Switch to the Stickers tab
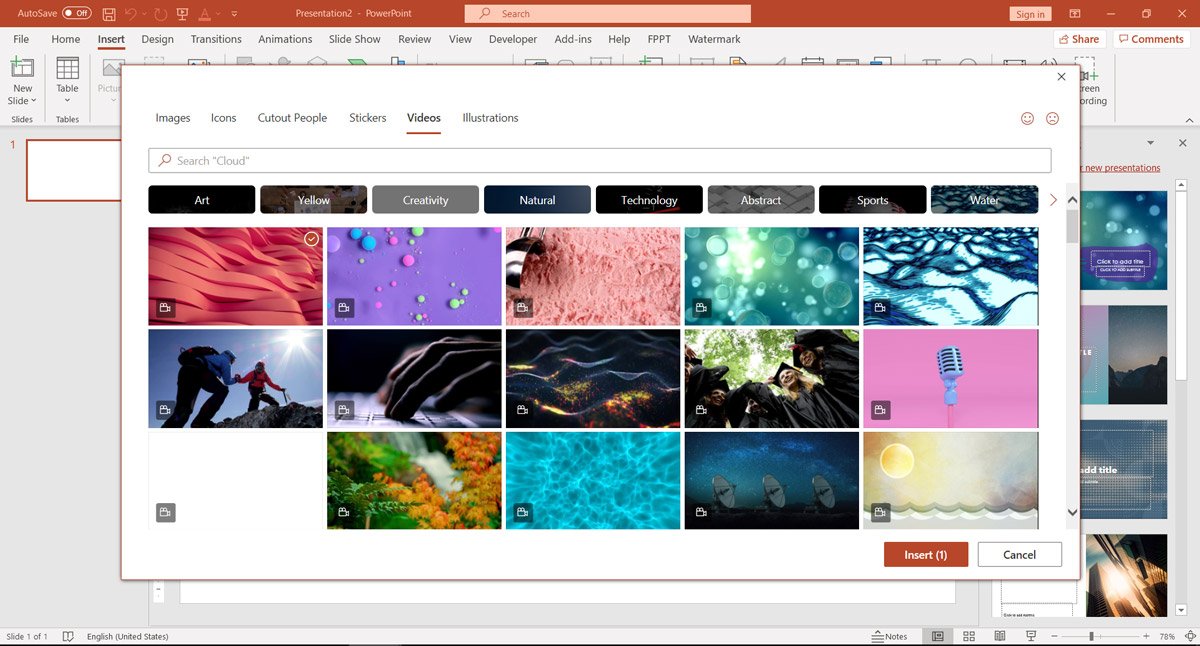 (x=367, y=118)
